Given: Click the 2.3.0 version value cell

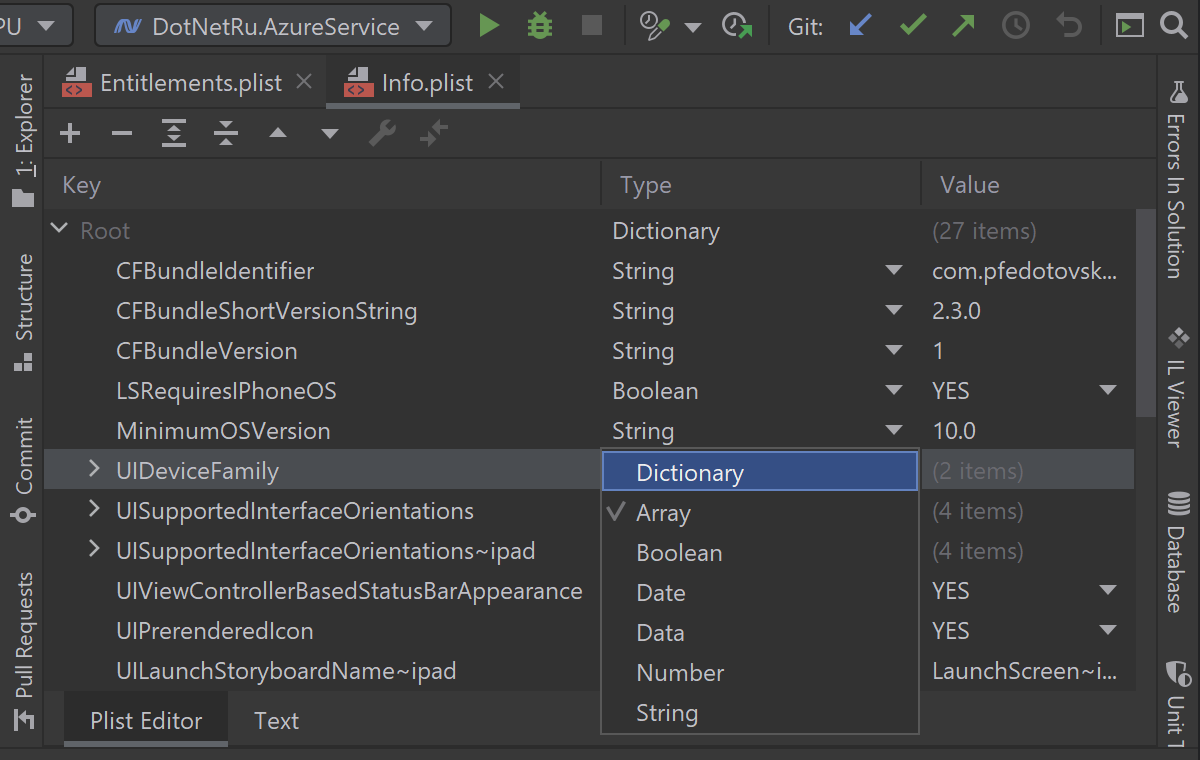Looking at the screenshot, I should pyautogui.click(x=1027, y=311).
